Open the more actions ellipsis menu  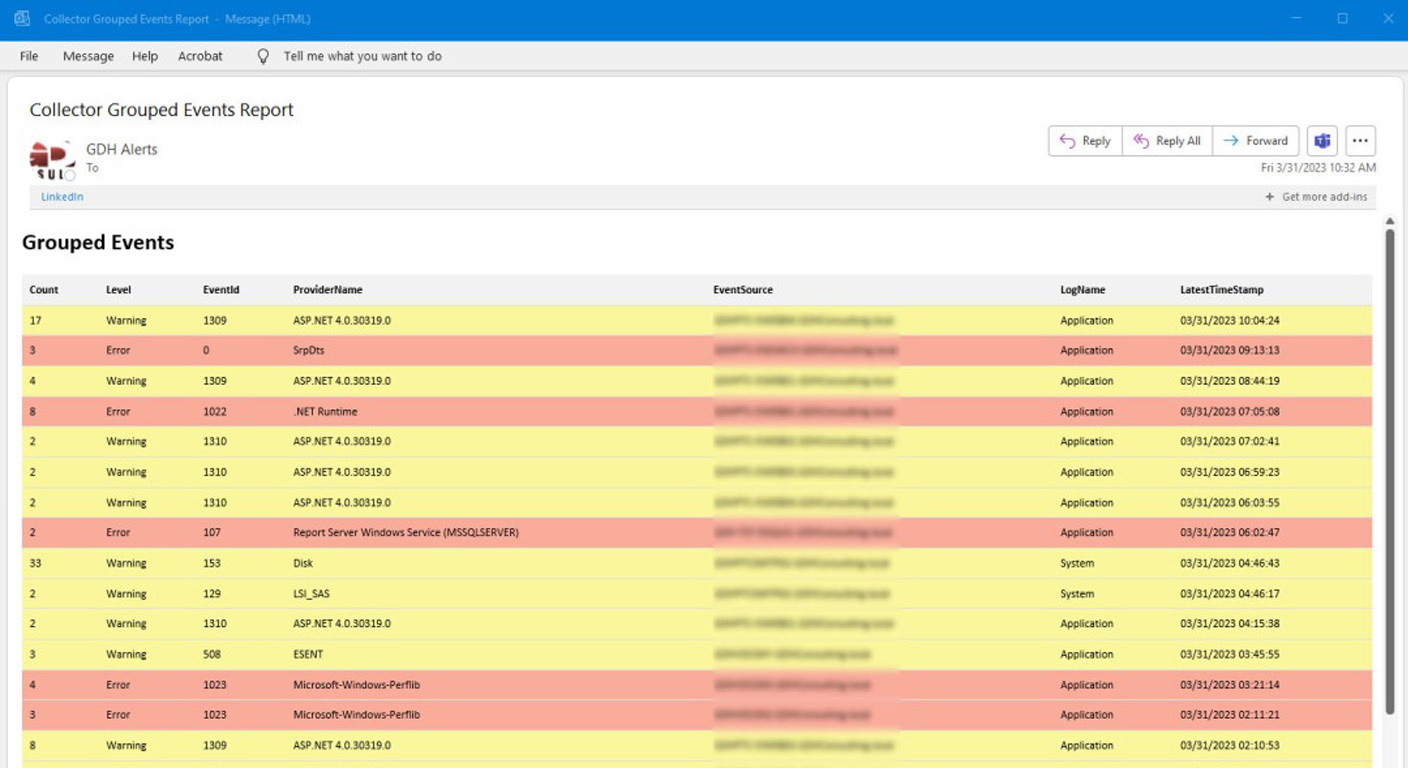click(x=1360, y=141)
